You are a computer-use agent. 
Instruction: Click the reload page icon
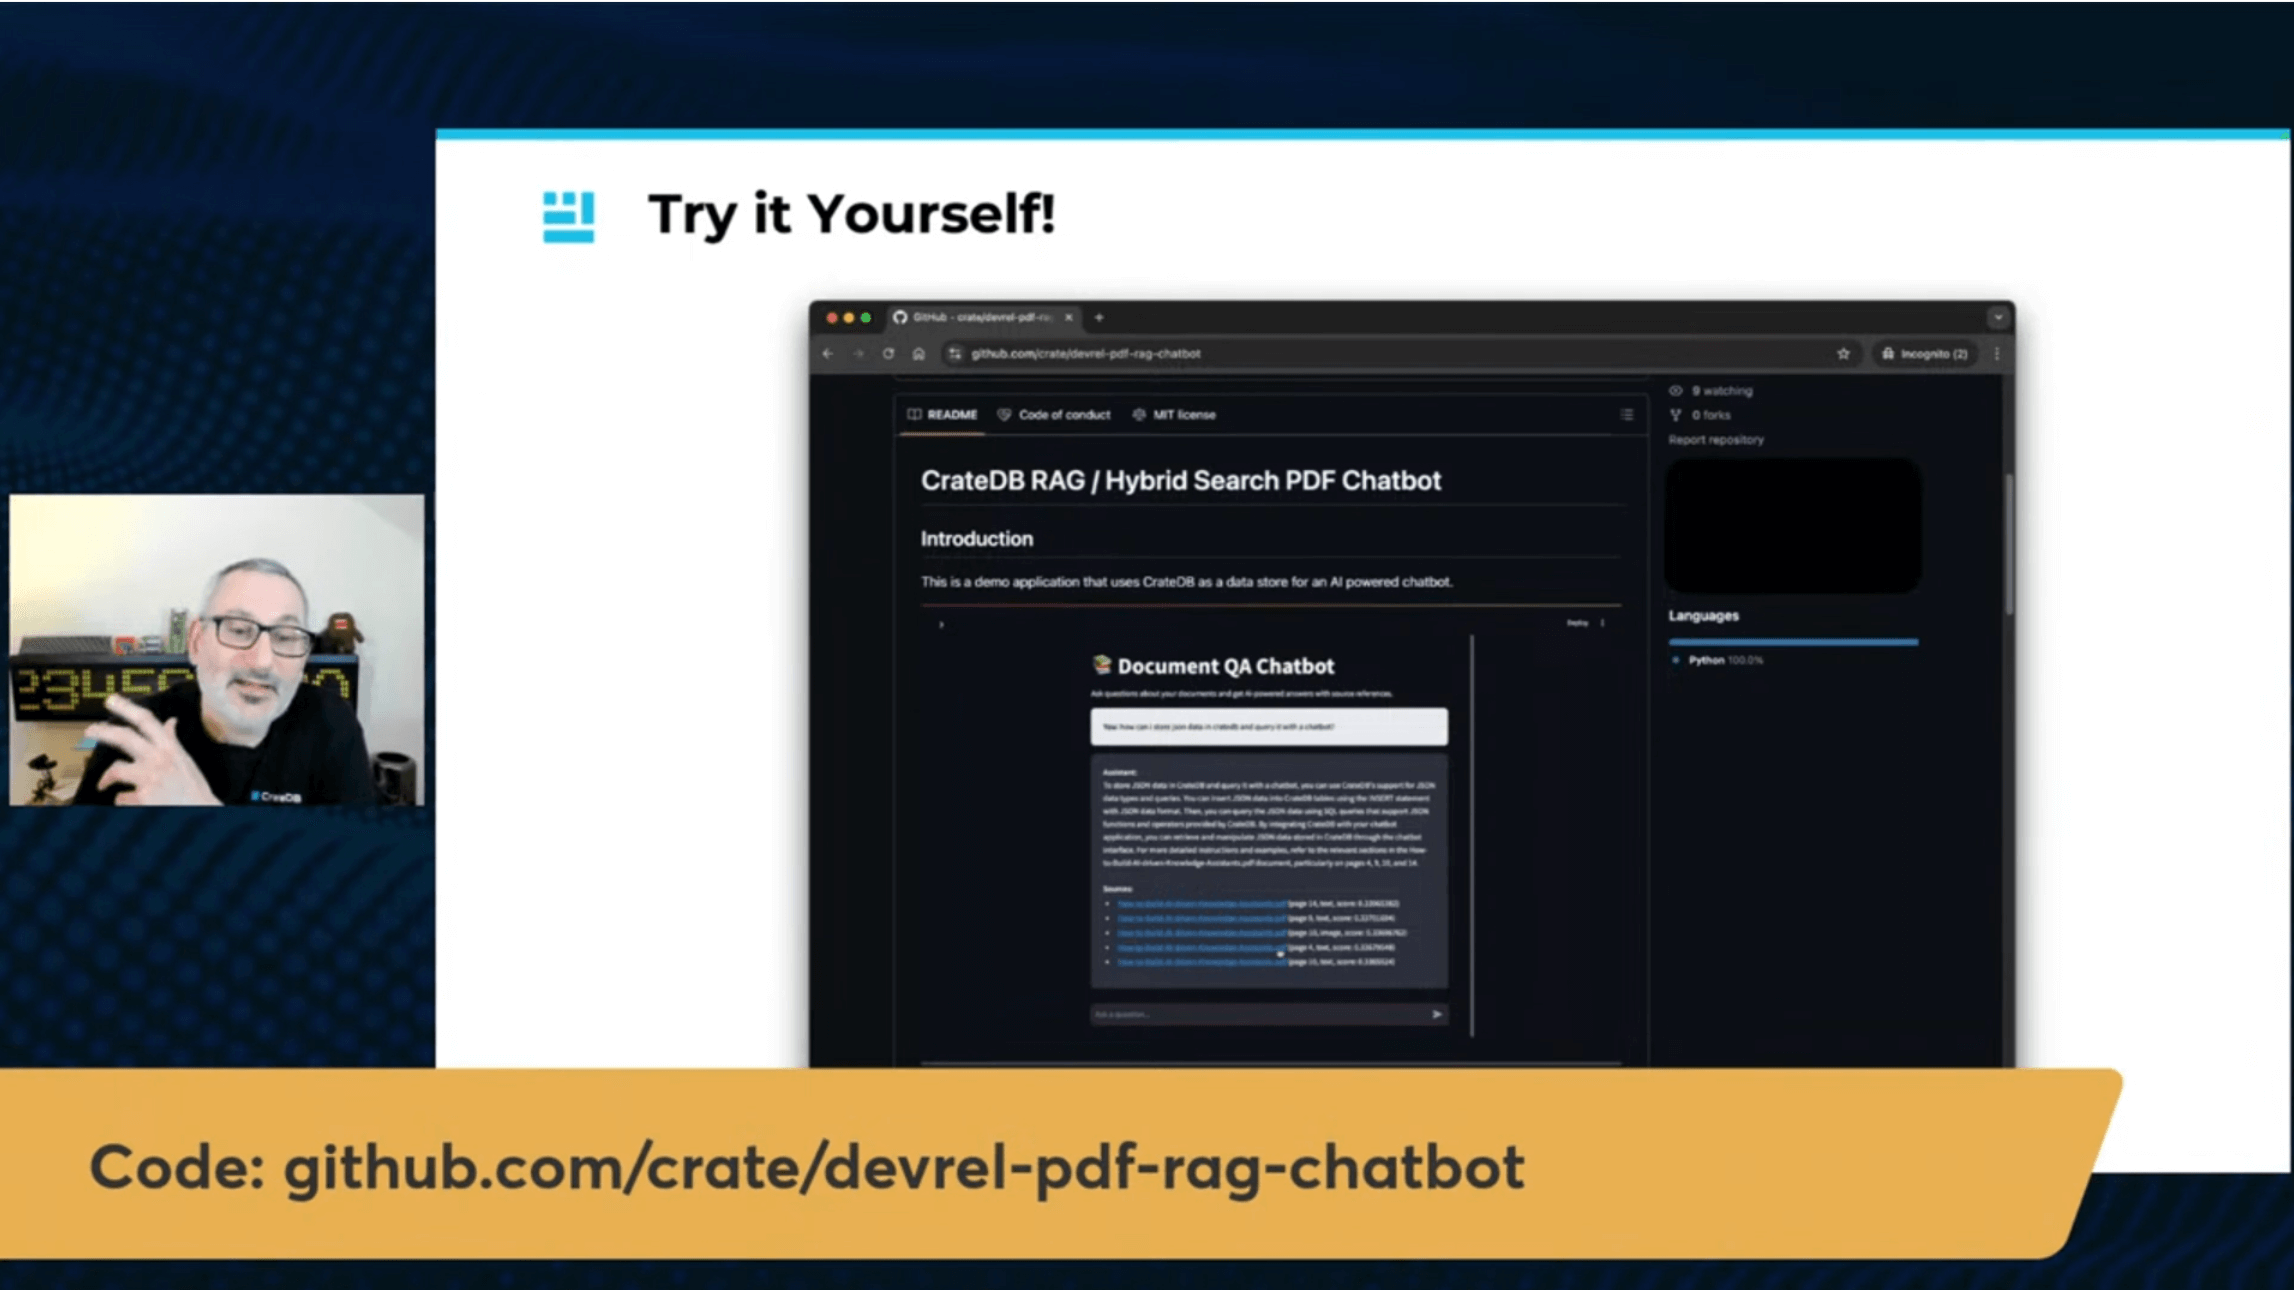tap(887, 354)
